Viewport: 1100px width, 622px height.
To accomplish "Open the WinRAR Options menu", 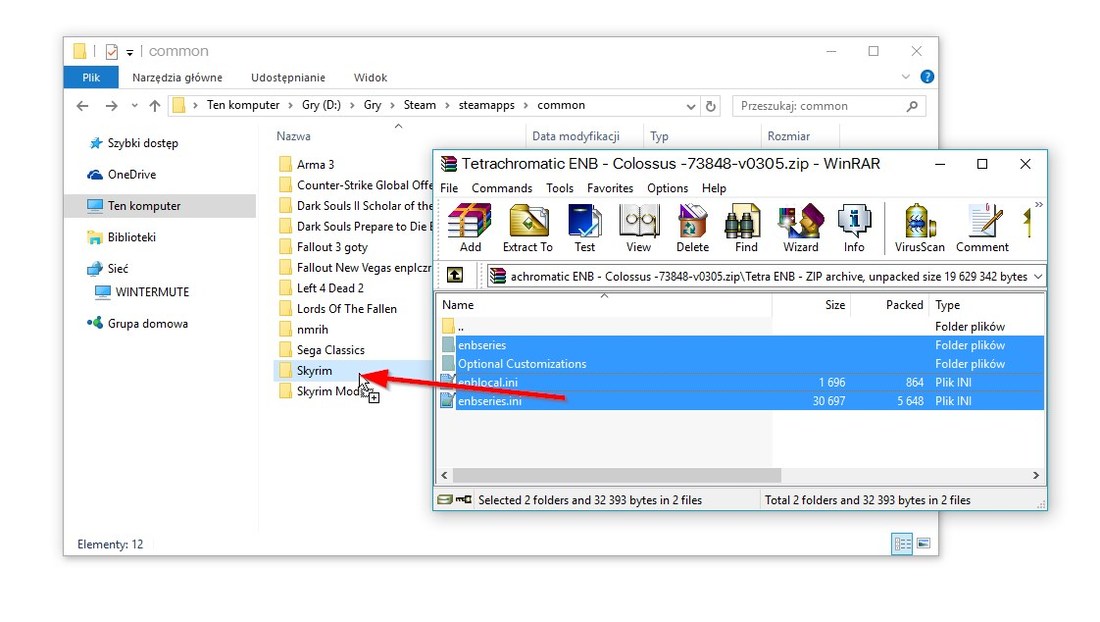I will pyautogui.click(x=667, y=188).
